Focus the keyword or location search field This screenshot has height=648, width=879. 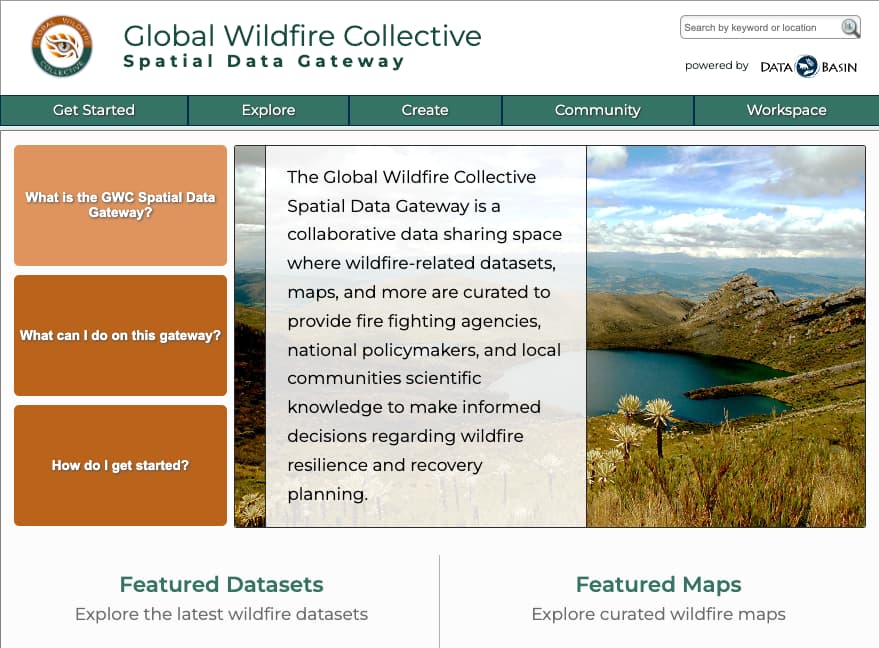pyautogui.click(x=758, y=28)
